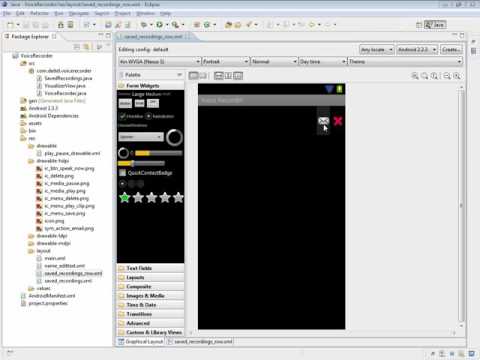Screen dimensions: 480x360
Task: Select AndroidManifest.xml in Package Explorer
Action: point(52,296)
